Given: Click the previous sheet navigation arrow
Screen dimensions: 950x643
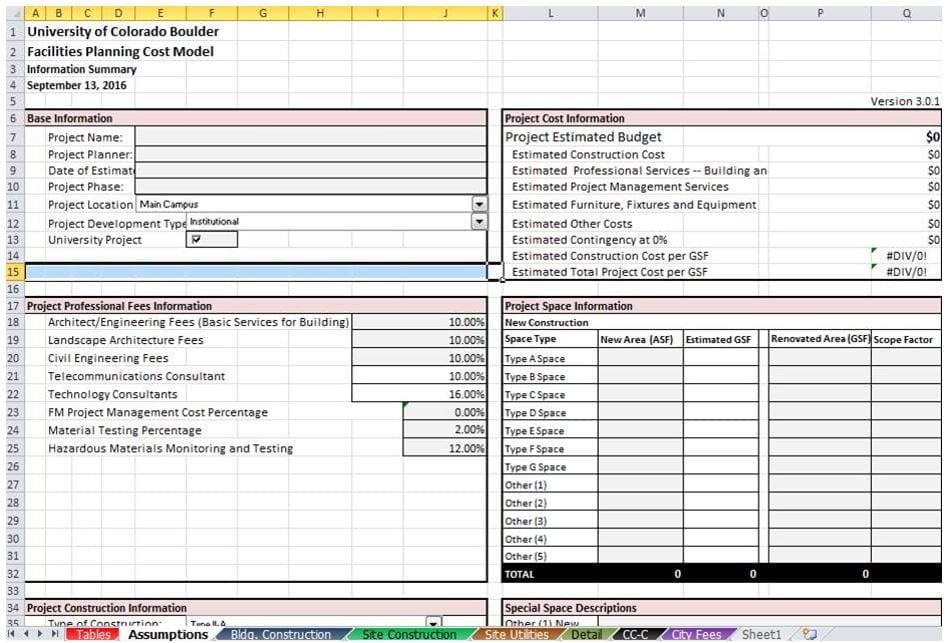Looking at the screenshot, I should tap(24, 635).
